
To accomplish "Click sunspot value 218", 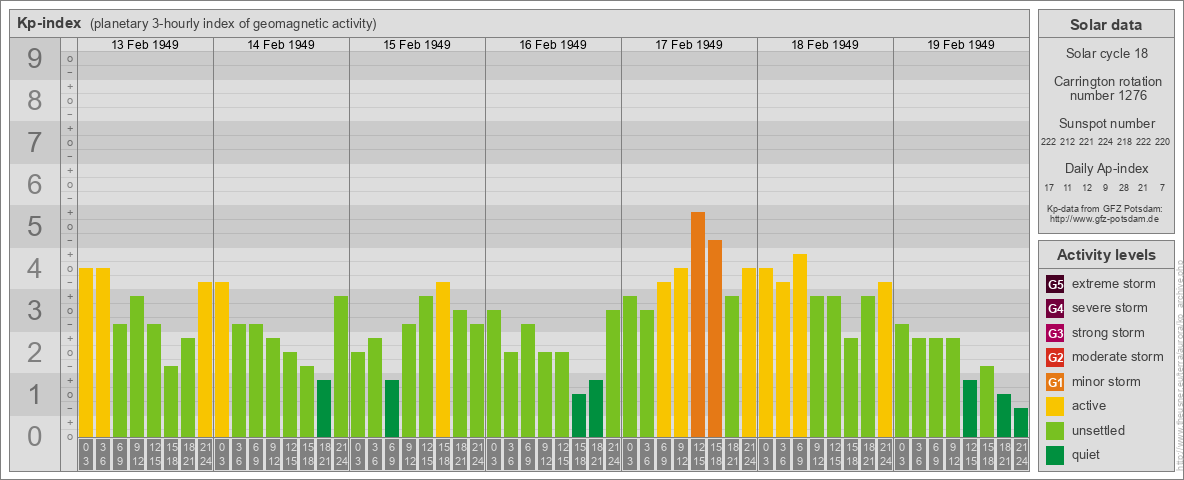I will [1124, 142].
